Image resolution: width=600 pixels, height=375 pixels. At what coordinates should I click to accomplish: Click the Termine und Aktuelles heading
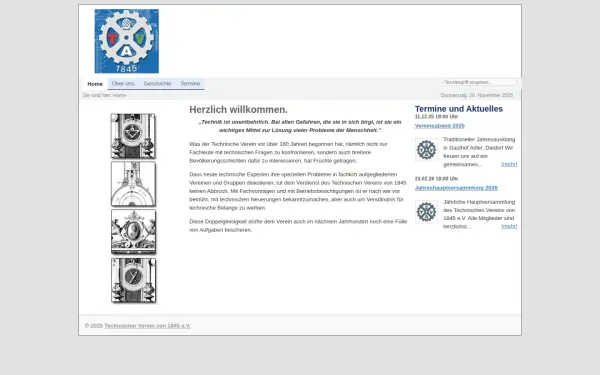pos(459,109)
